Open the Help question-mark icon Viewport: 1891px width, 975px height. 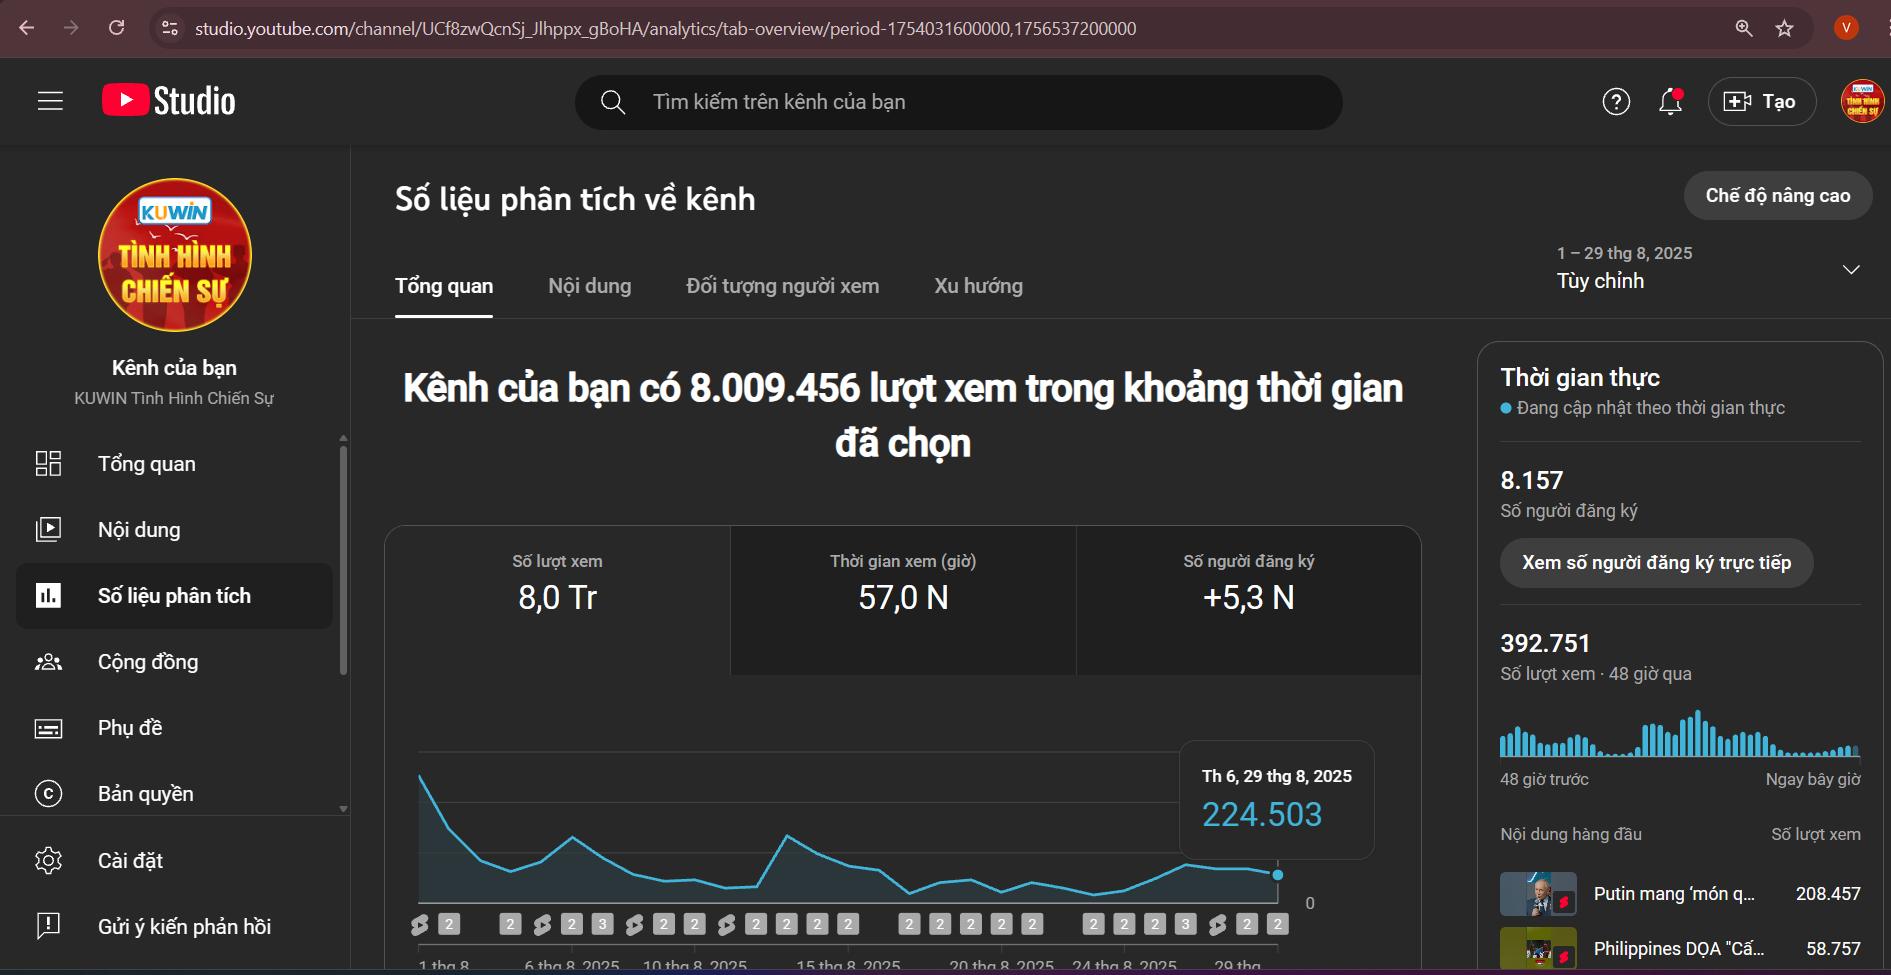click(1616, 101)
